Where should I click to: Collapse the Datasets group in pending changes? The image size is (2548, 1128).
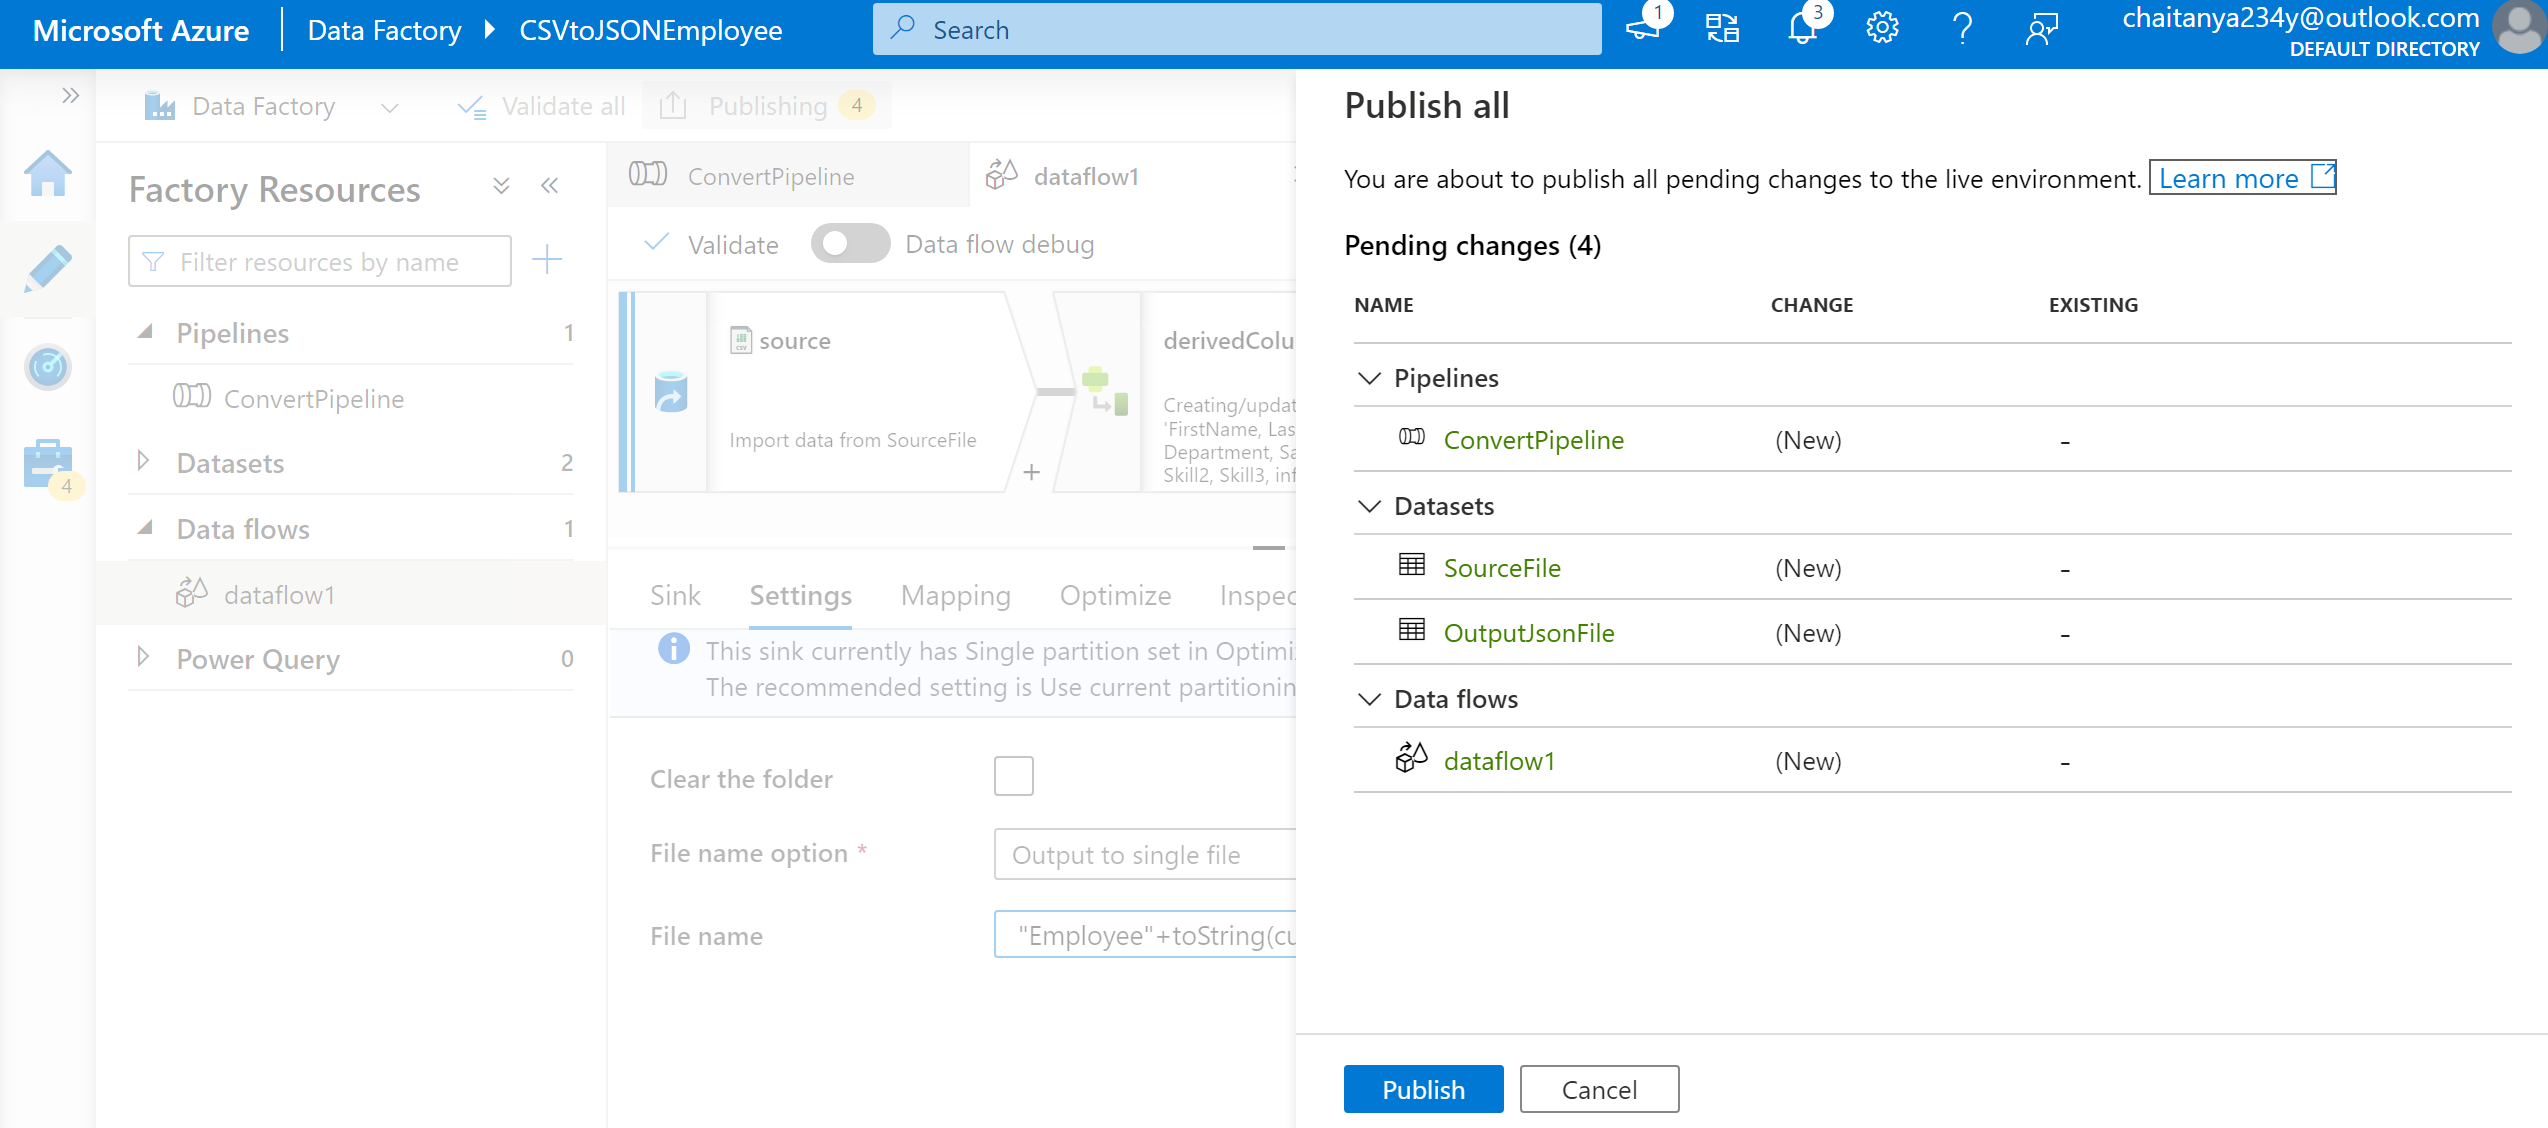pyautogui.click(x=1369, y=506)
